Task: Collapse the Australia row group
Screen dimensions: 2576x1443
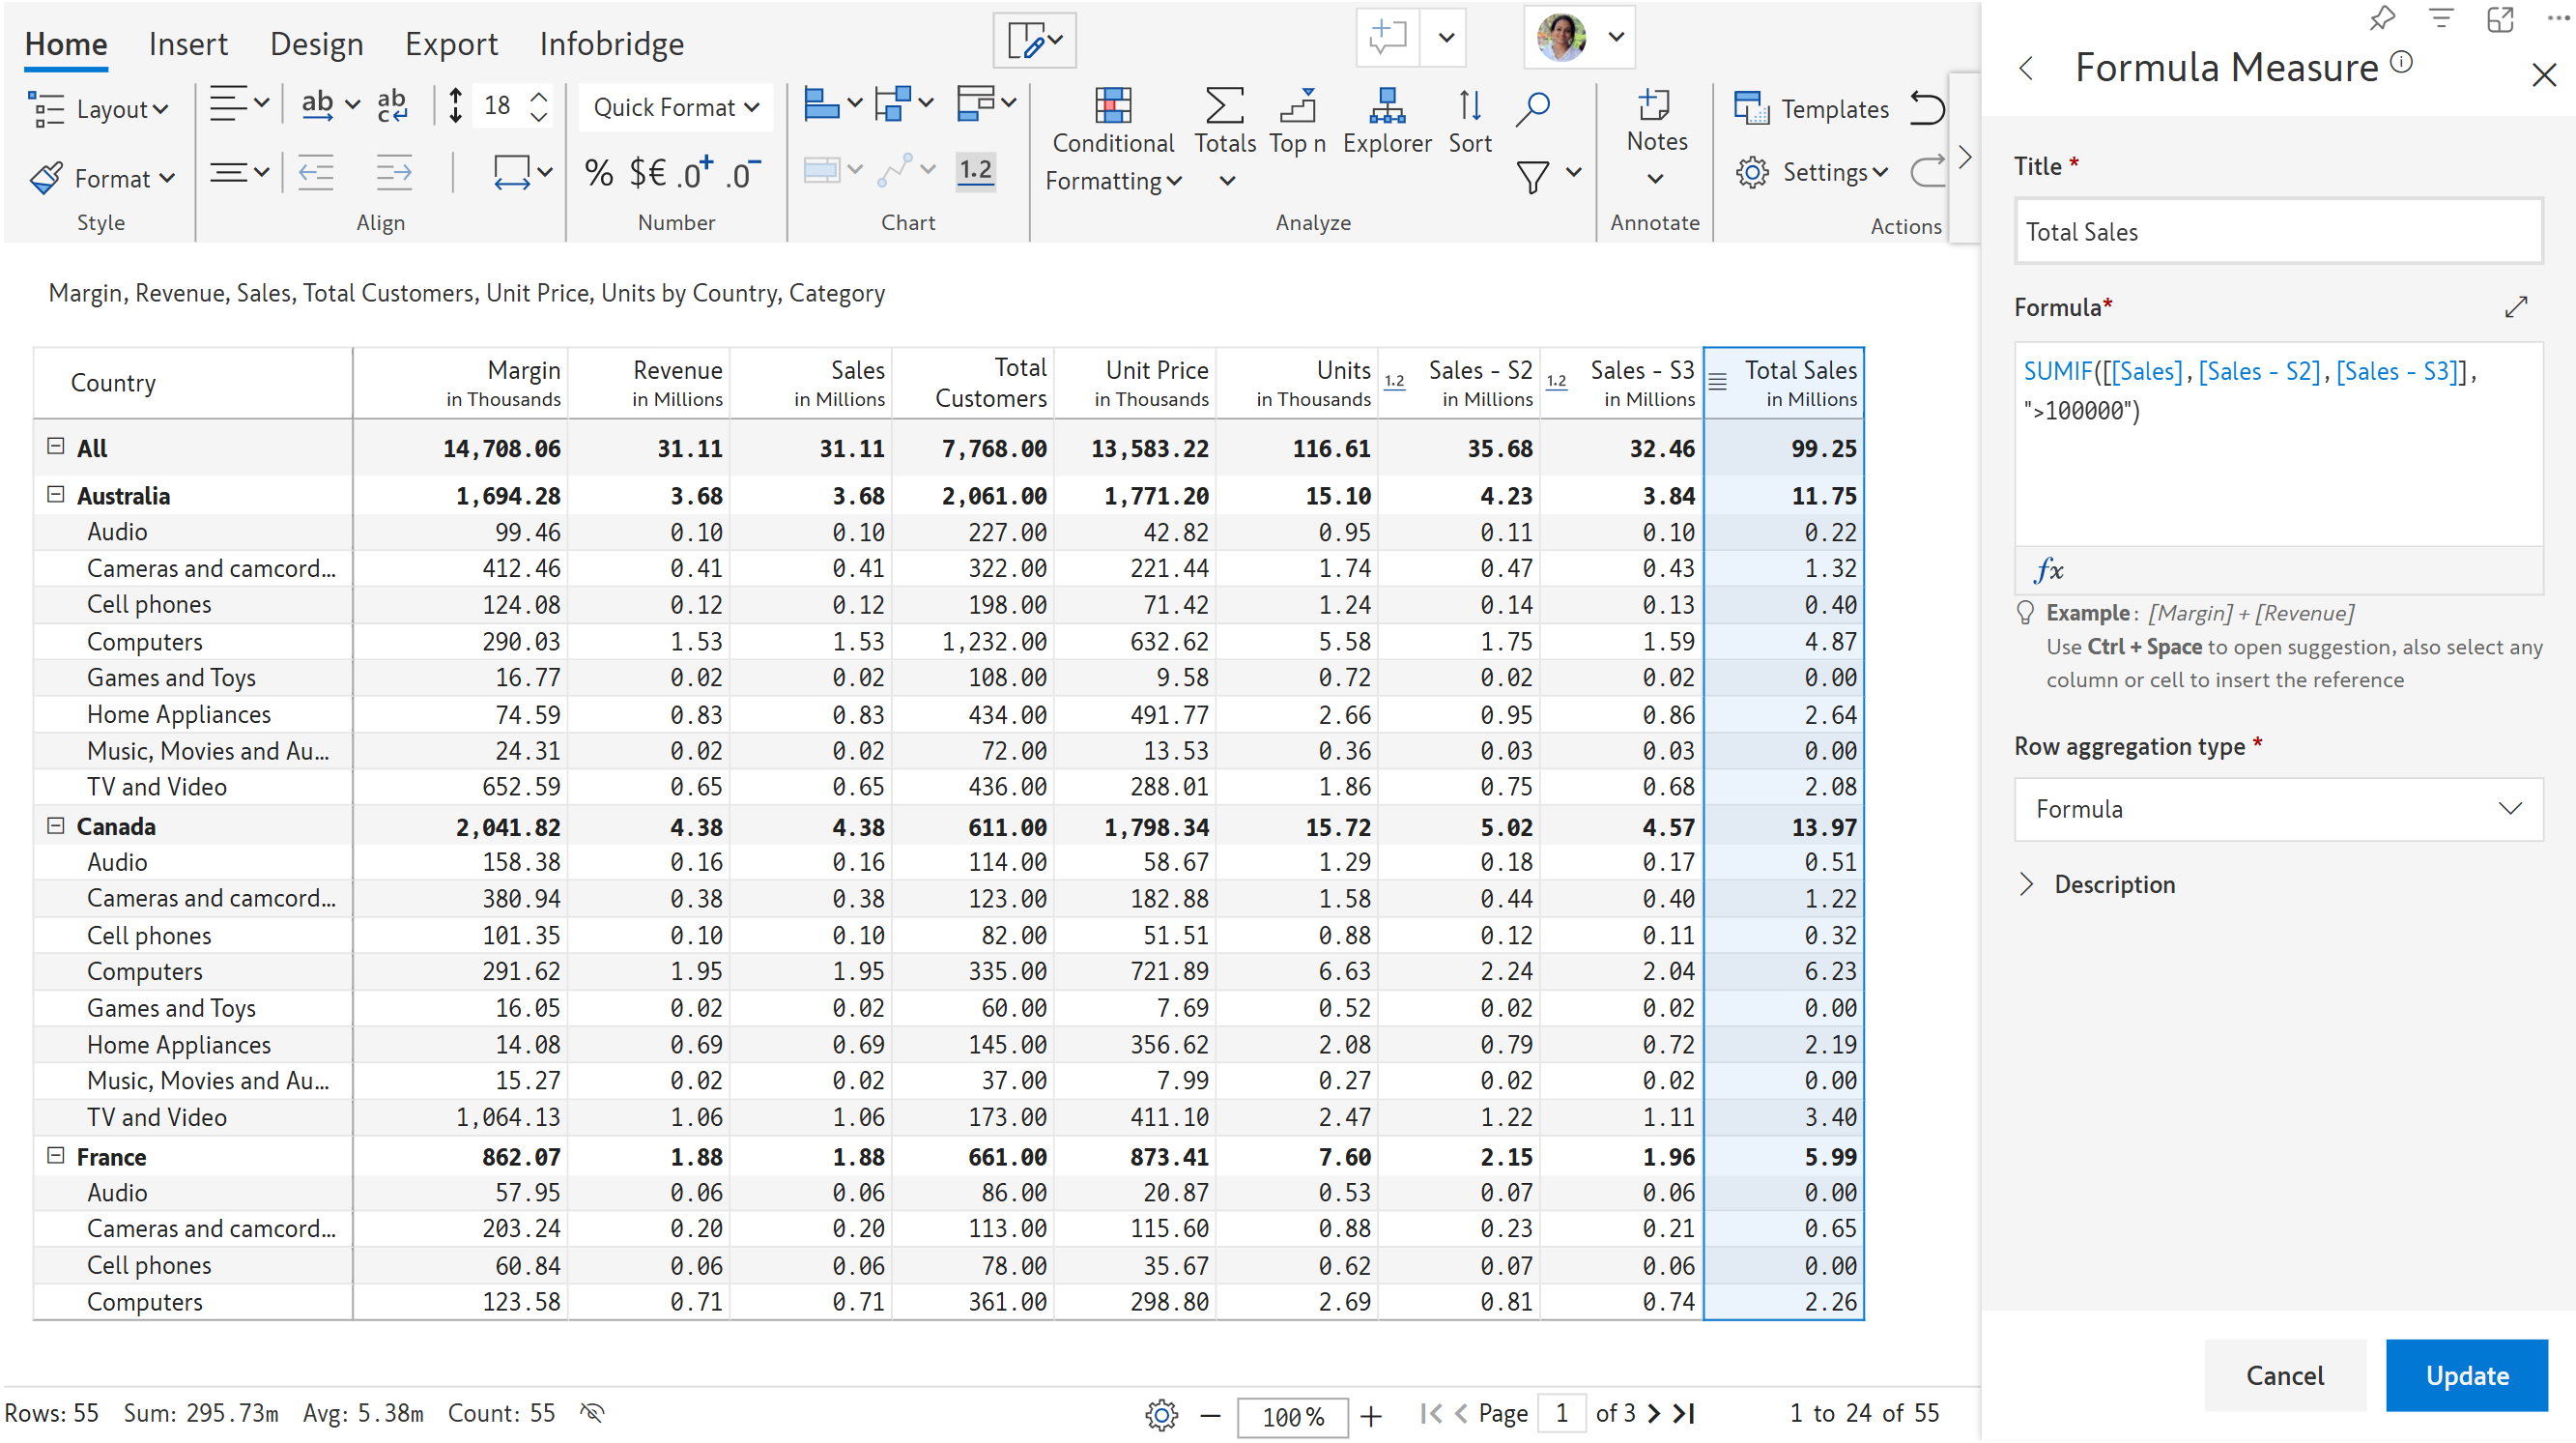Action: tap(56, 495)
